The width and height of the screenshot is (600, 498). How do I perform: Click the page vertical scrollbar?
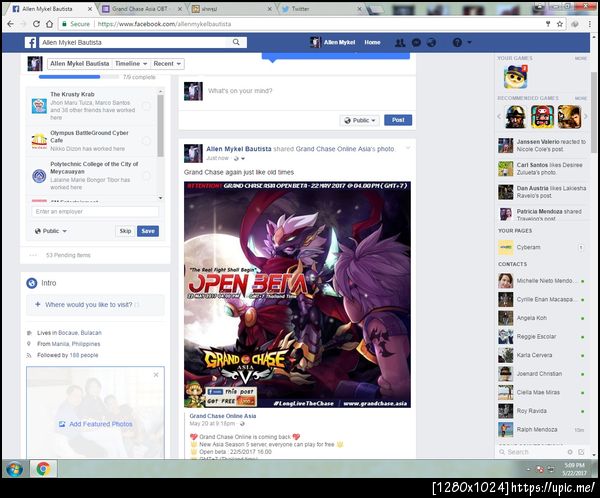(x=594, y=115)
